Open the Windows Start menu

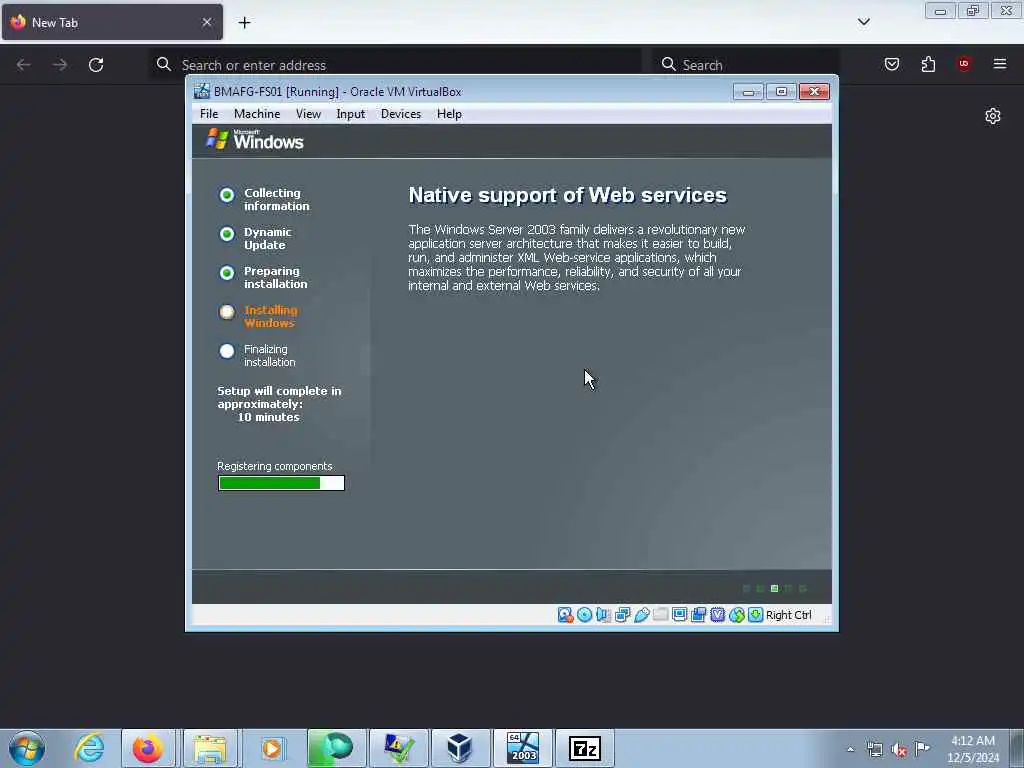(27, 748)
